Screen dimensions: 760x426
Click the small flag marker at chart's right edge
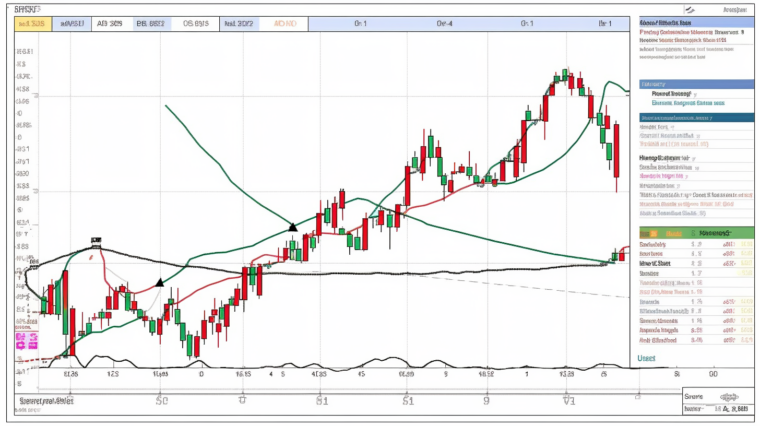pos(615,254)
